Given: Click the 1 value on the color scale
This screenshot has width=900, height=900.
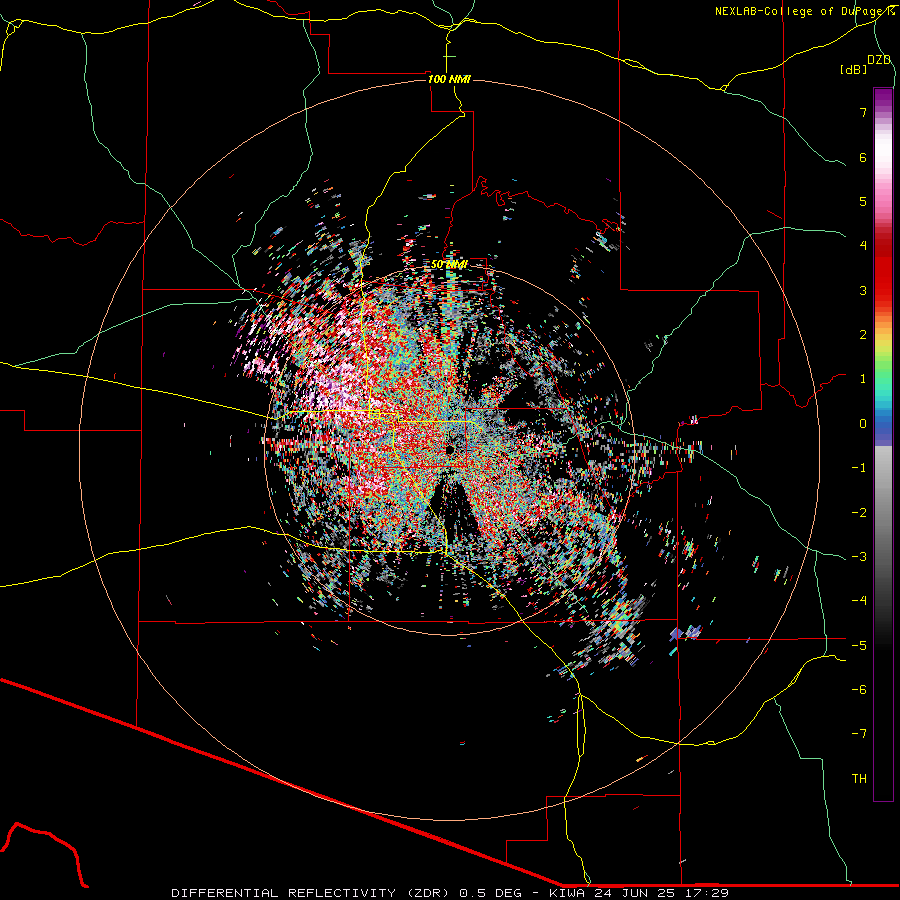Looking at the screenshot, I should pyautogui.click(x=863, y=379).
